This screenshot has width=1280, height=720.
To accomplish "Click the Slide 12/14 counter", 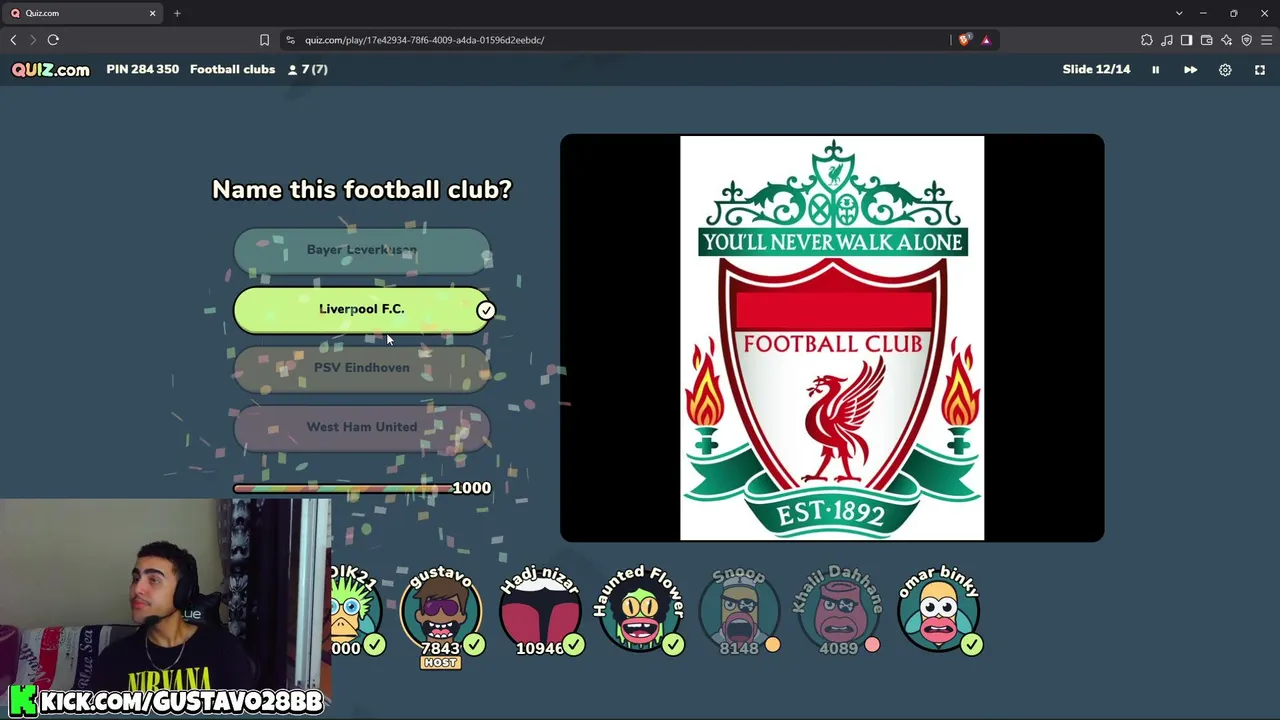I will (x=1096, y=69).
